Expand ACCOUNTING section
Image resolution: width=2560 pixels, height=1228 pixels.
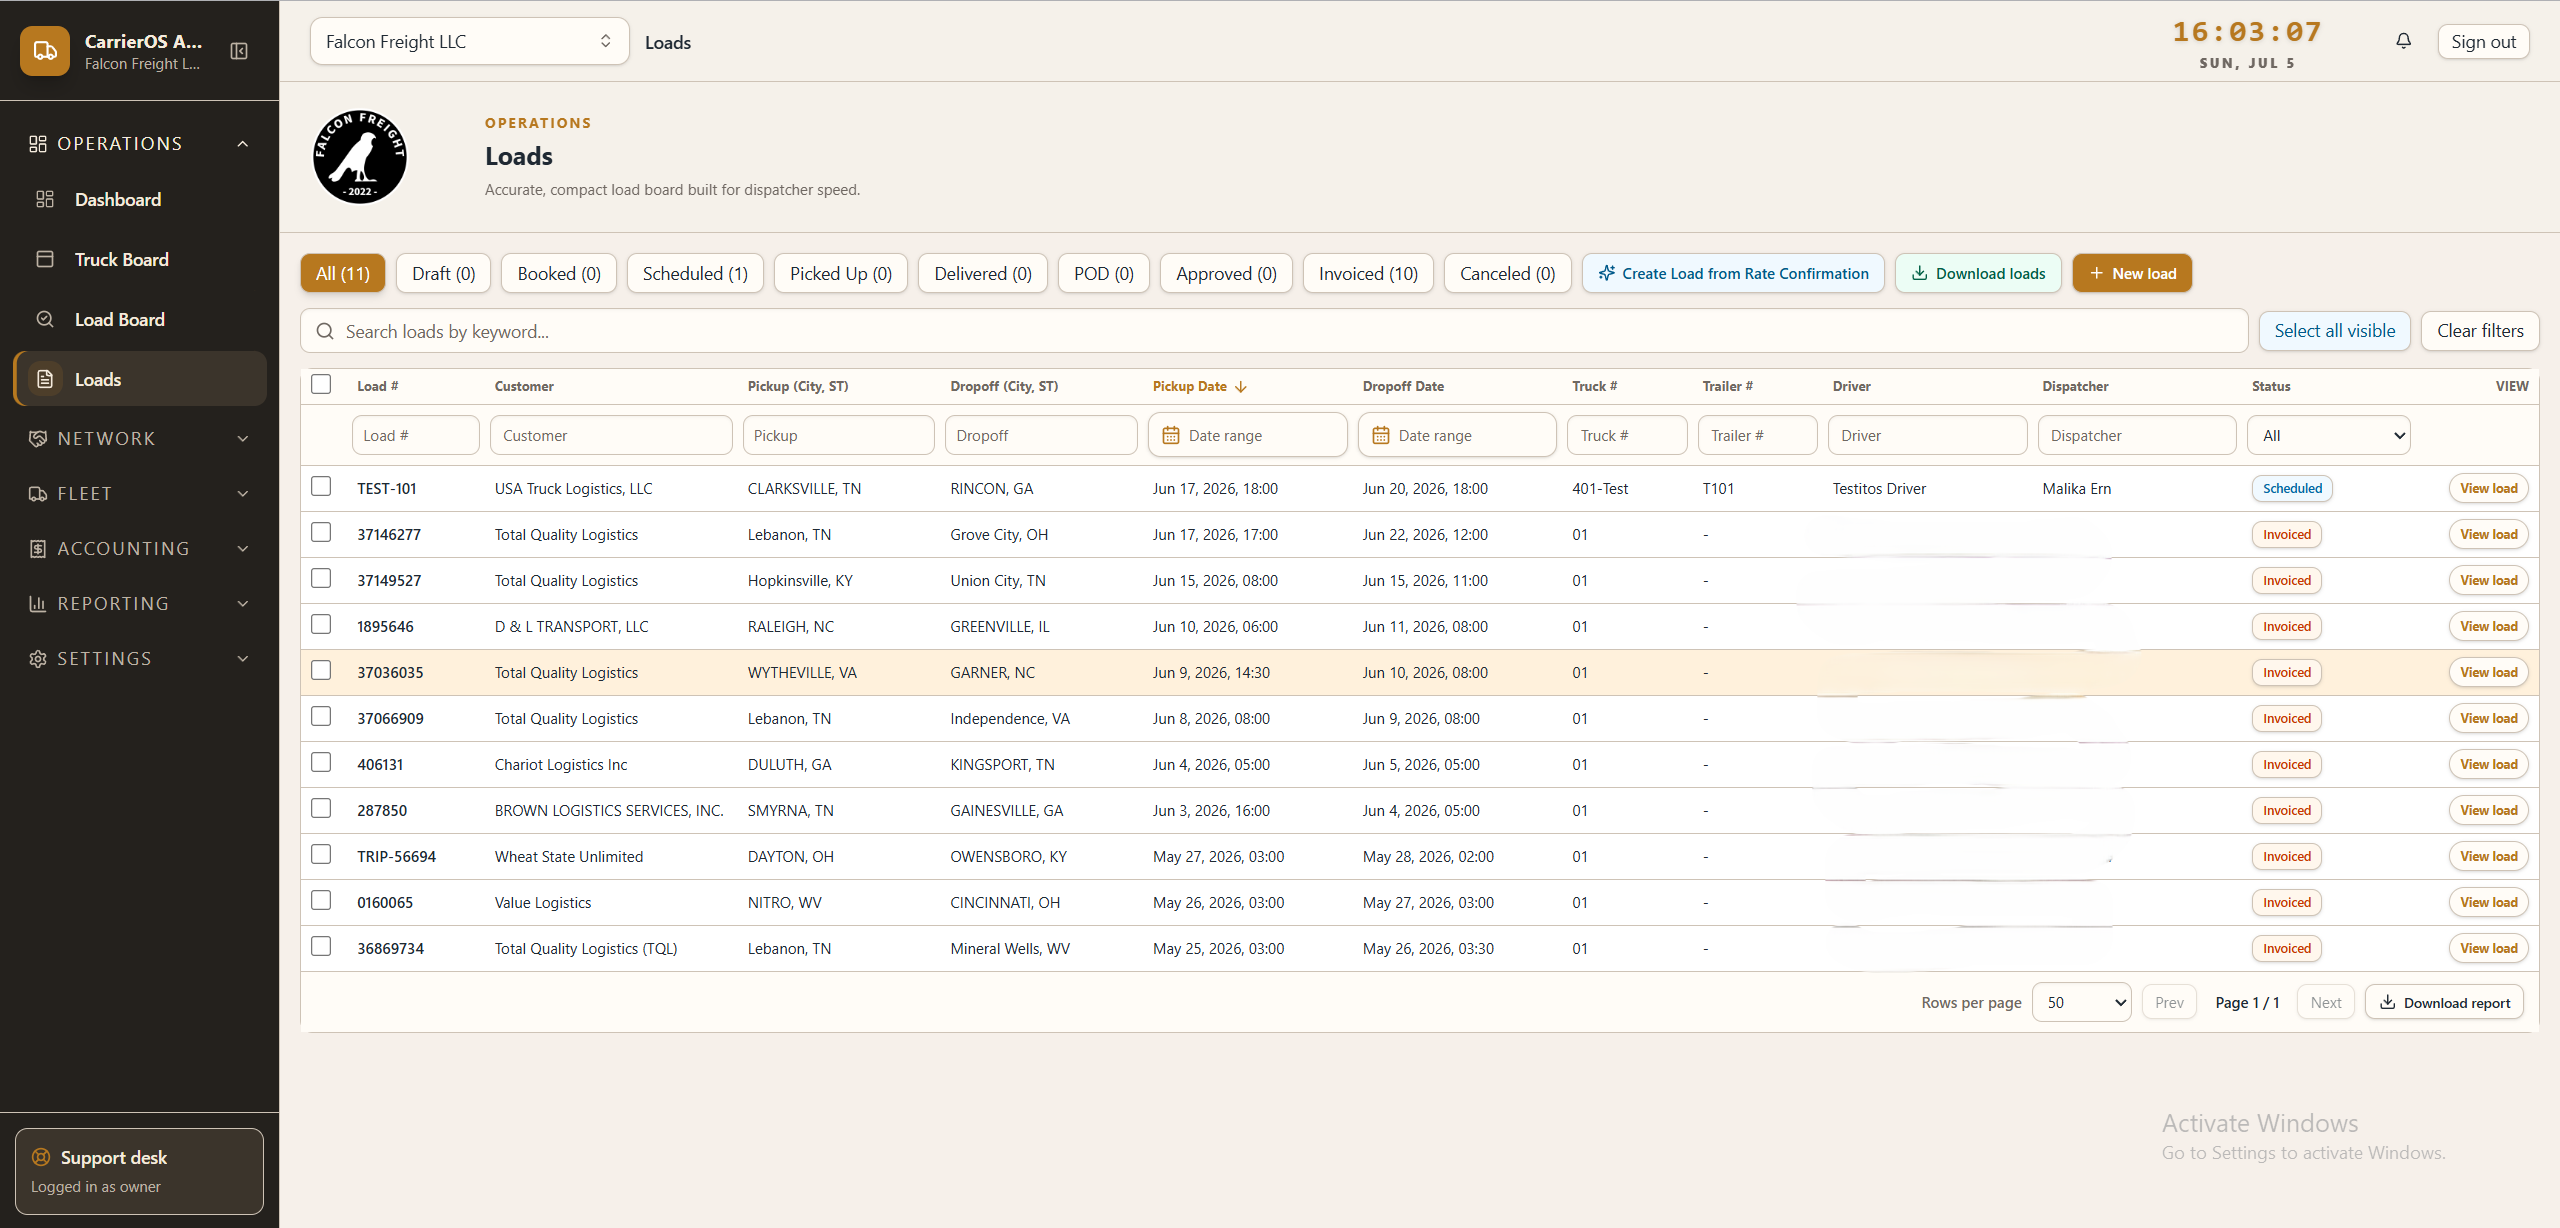pyautogui.click(x=140, y=548)
